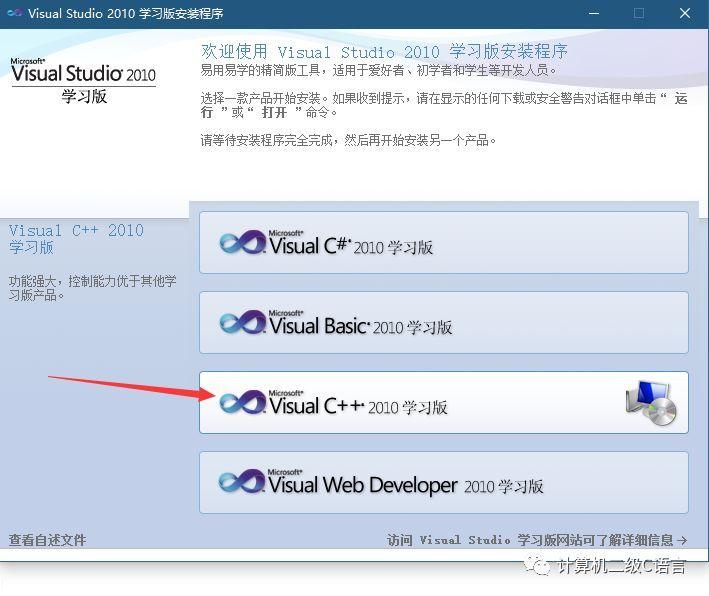This screenshot has width=709, height=596.
Task: Install Visual C++ 2010 学习版
Action: click(444, 402)
